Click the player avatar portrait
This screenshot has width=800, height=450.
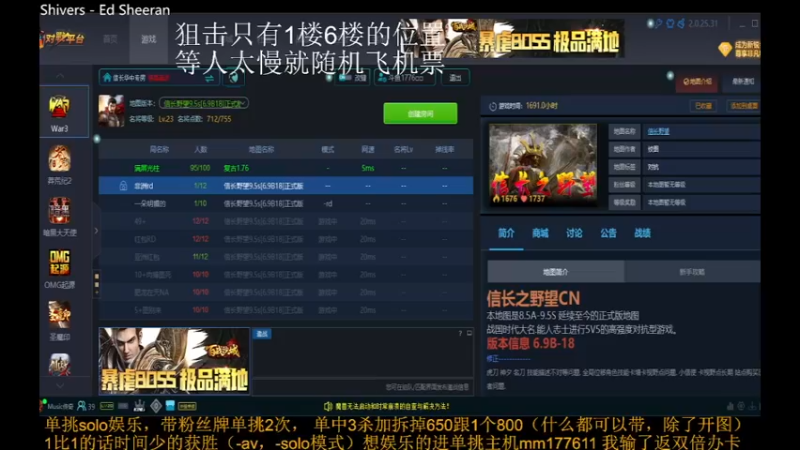pyautogui.click(x=112, y=110)
